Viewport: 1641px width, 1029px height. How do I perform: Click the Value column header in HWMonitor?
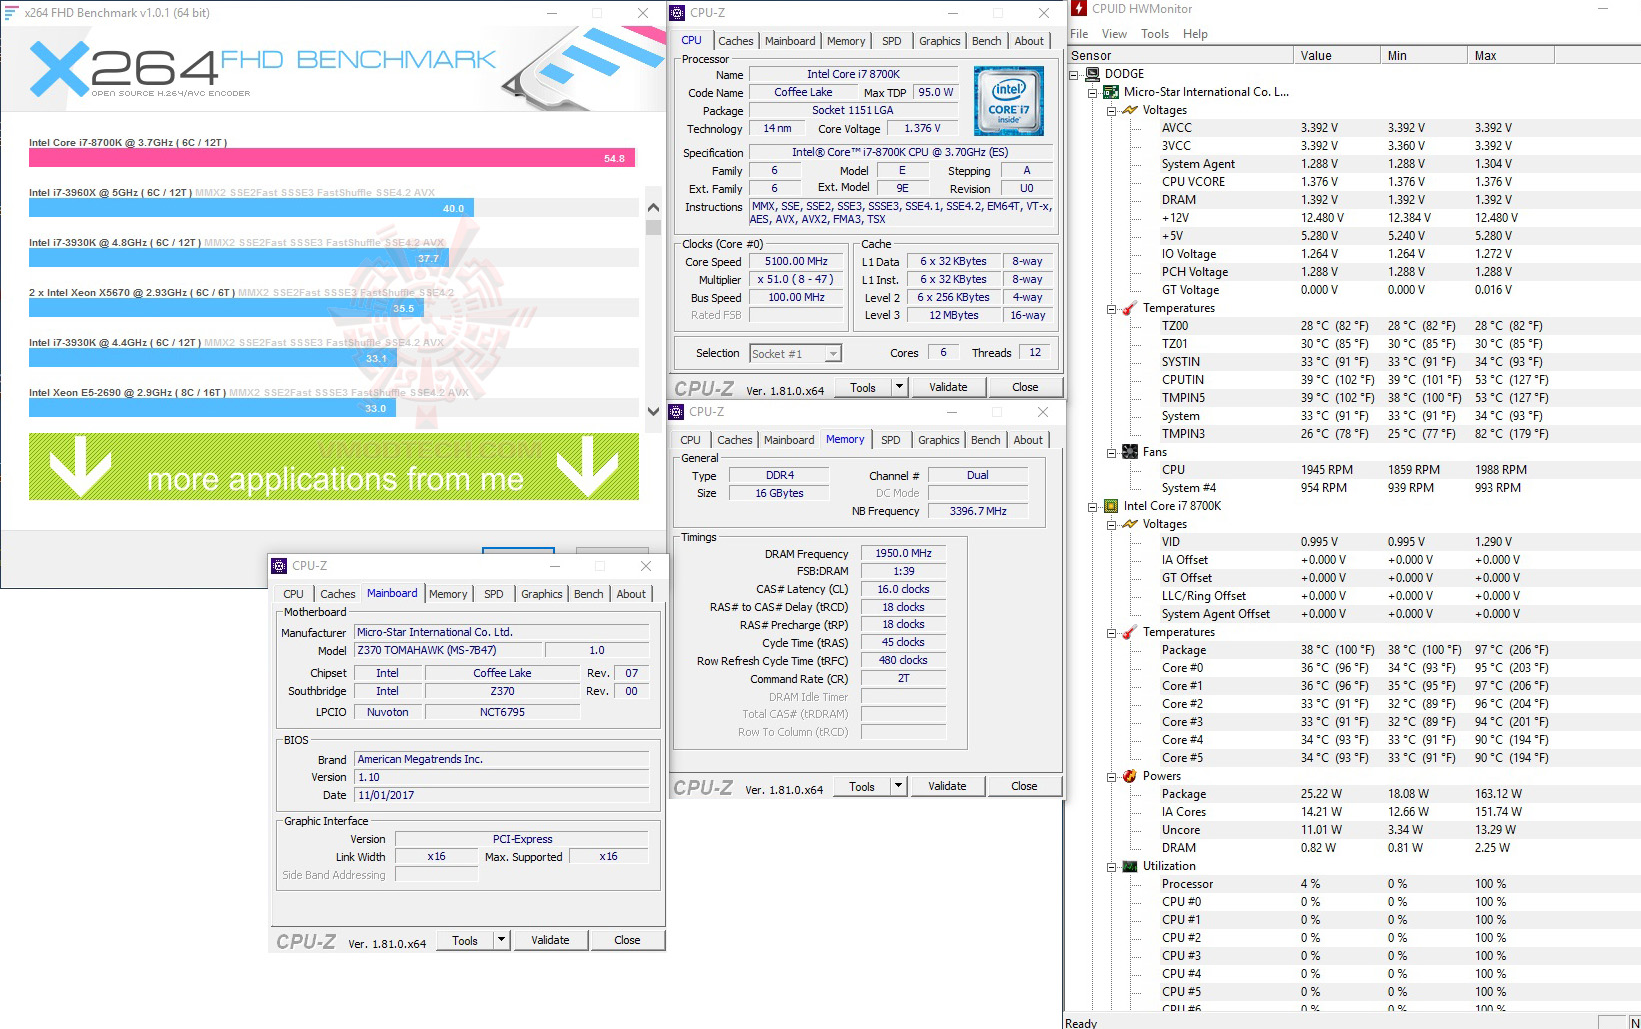1336,56
